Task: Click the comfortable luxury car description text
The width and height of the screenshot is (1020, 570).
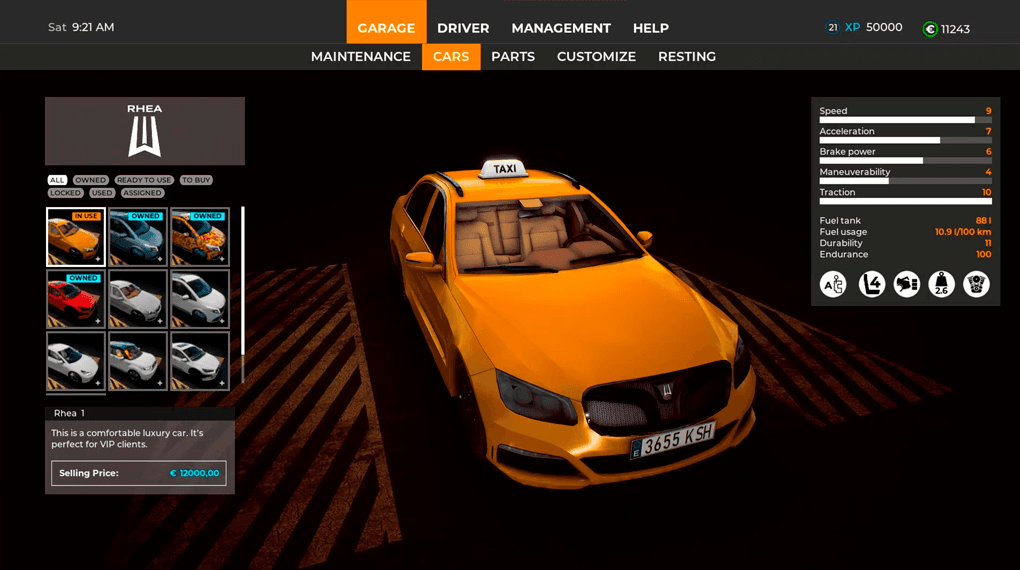Action: point(128,439)
